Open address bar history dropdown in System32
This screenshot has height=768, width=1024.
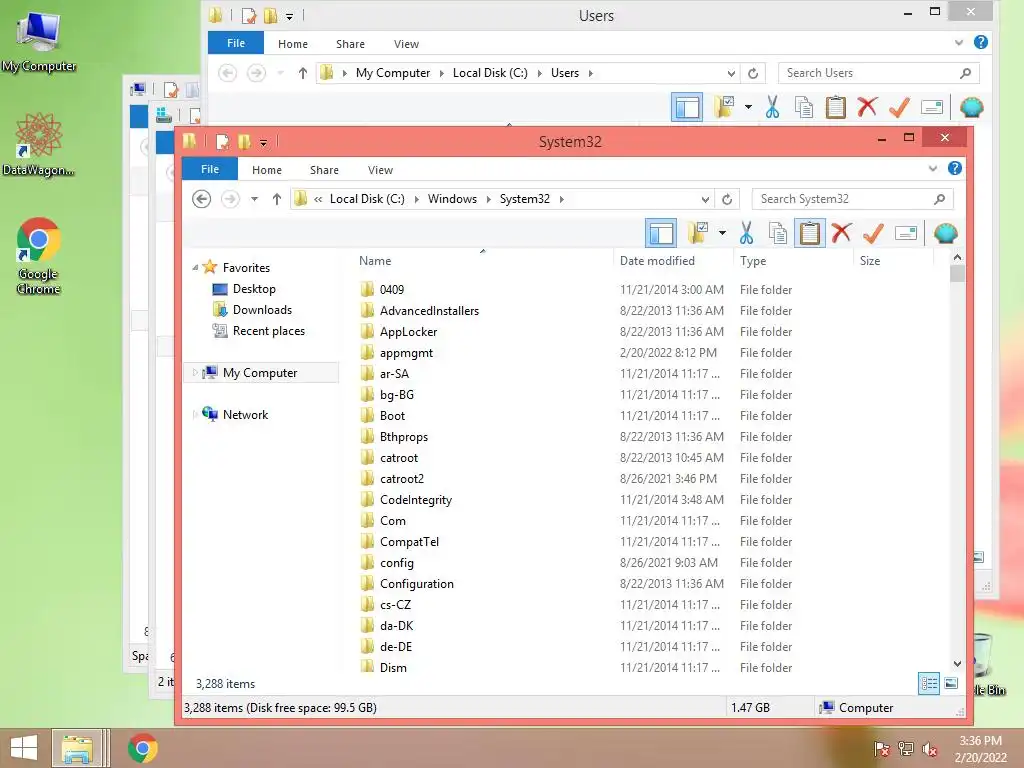tap(705, 199)
